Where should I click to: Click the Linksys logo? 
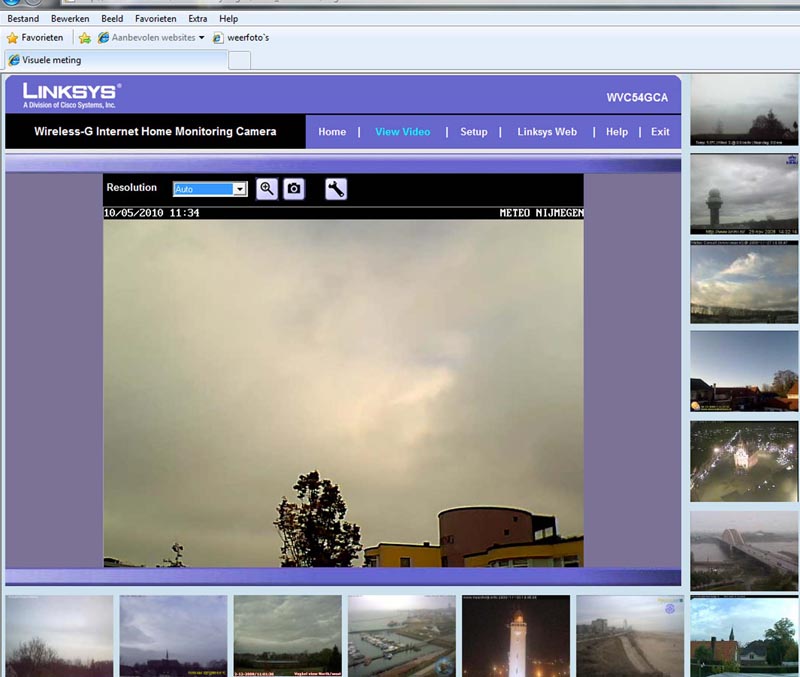(72, 95)
